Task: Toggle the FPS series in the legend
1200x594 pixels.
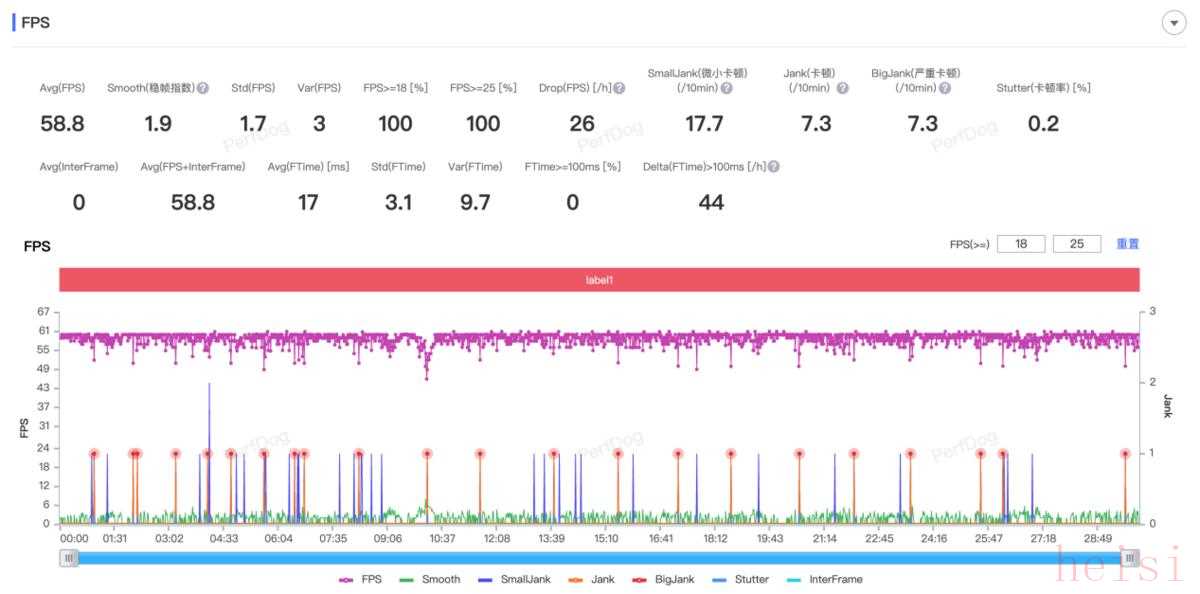Action: pyautogui.click(x=361, y=579)
